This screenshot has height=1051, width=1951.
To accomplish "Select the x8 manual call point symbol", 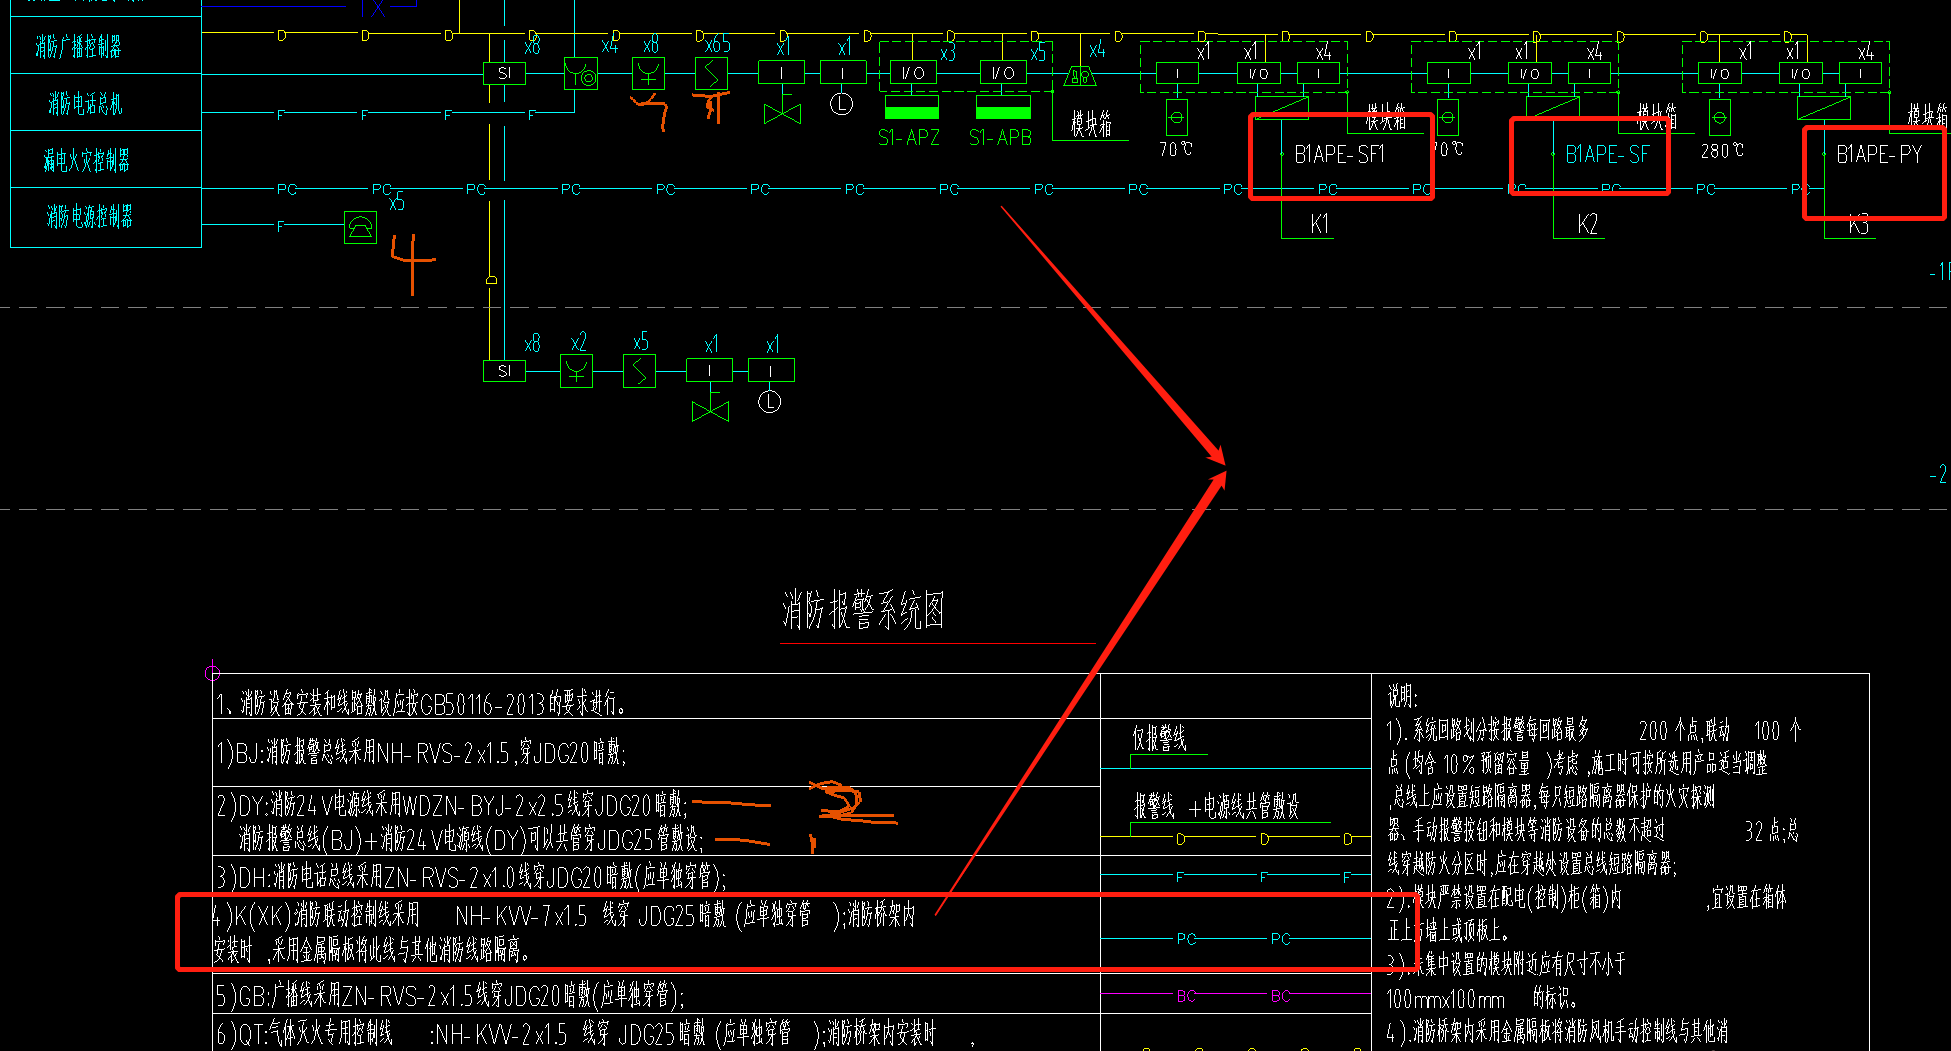I will pyautogui.click(x=648, y=73).
